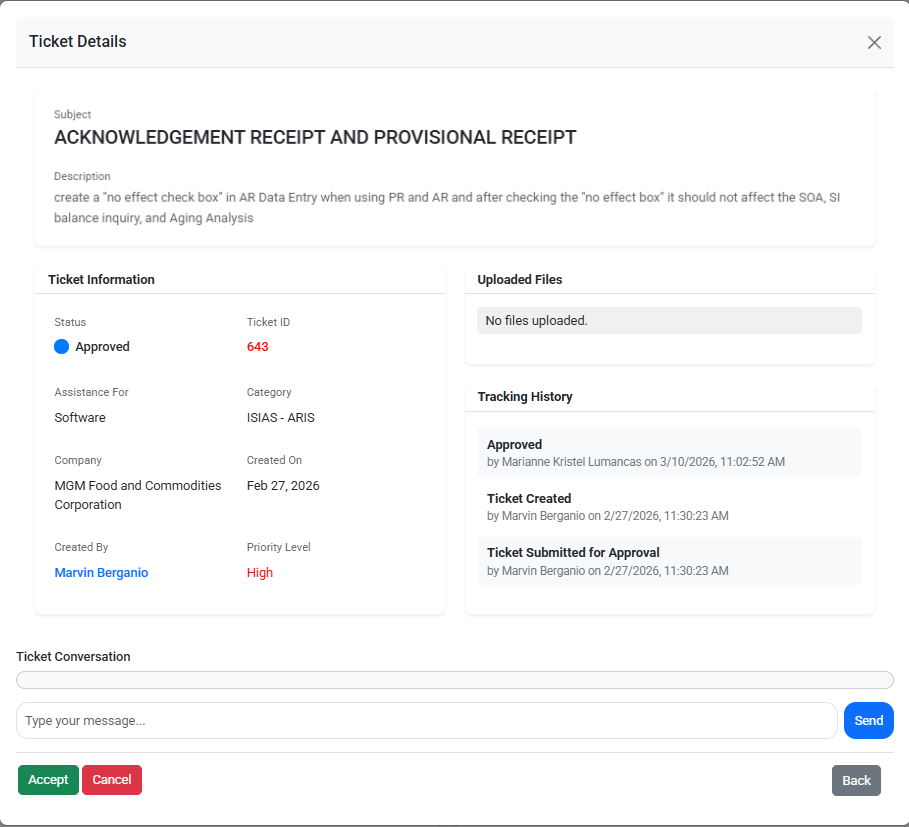
Task: Click the Ticket Conversation label
Action: click(74, 657)
